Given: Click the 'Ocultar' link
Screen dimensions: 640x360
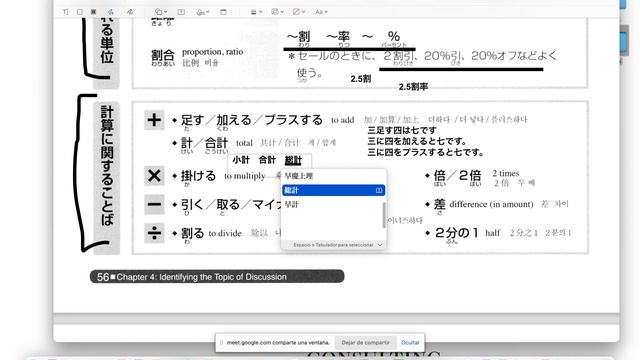Looking at the screenshot, I should (410, 342).
